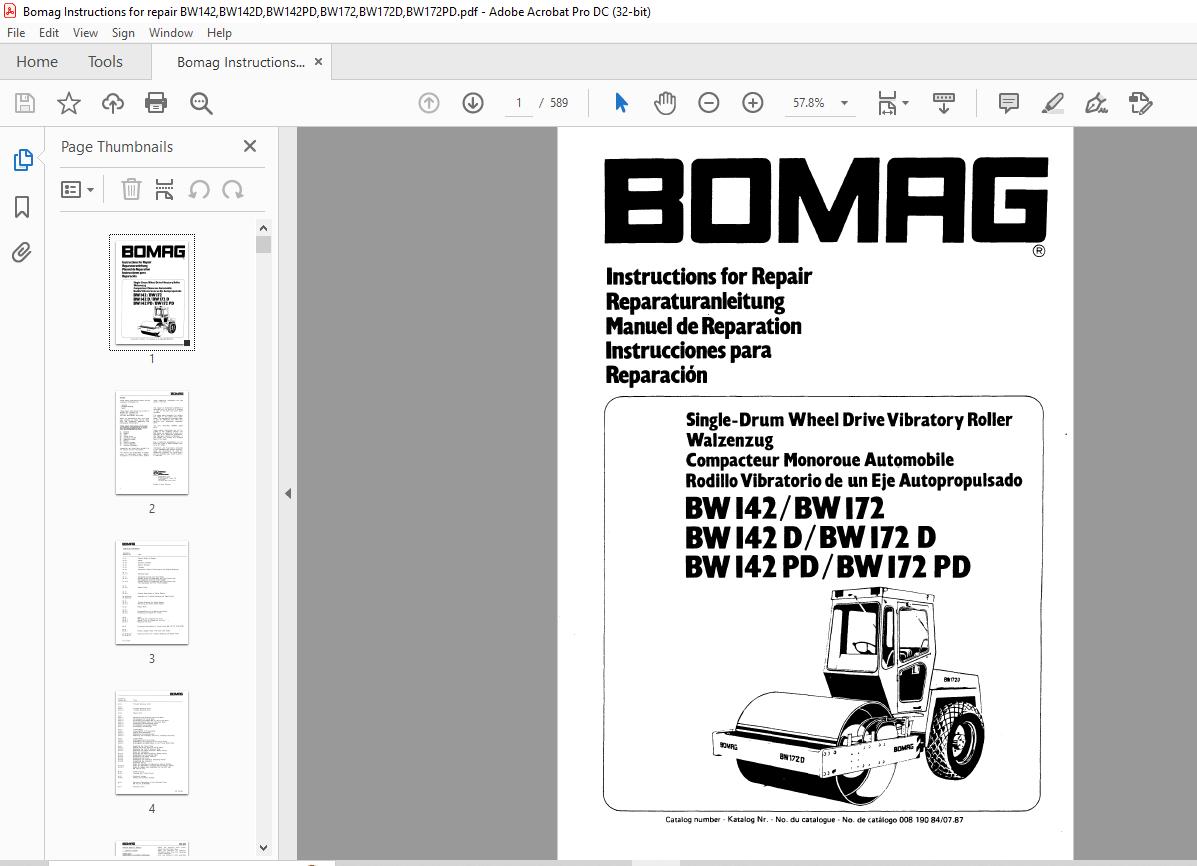This screenshot has width=1197, height=866.
Task: Zoom in with plus button
Action: coord(753,103)
